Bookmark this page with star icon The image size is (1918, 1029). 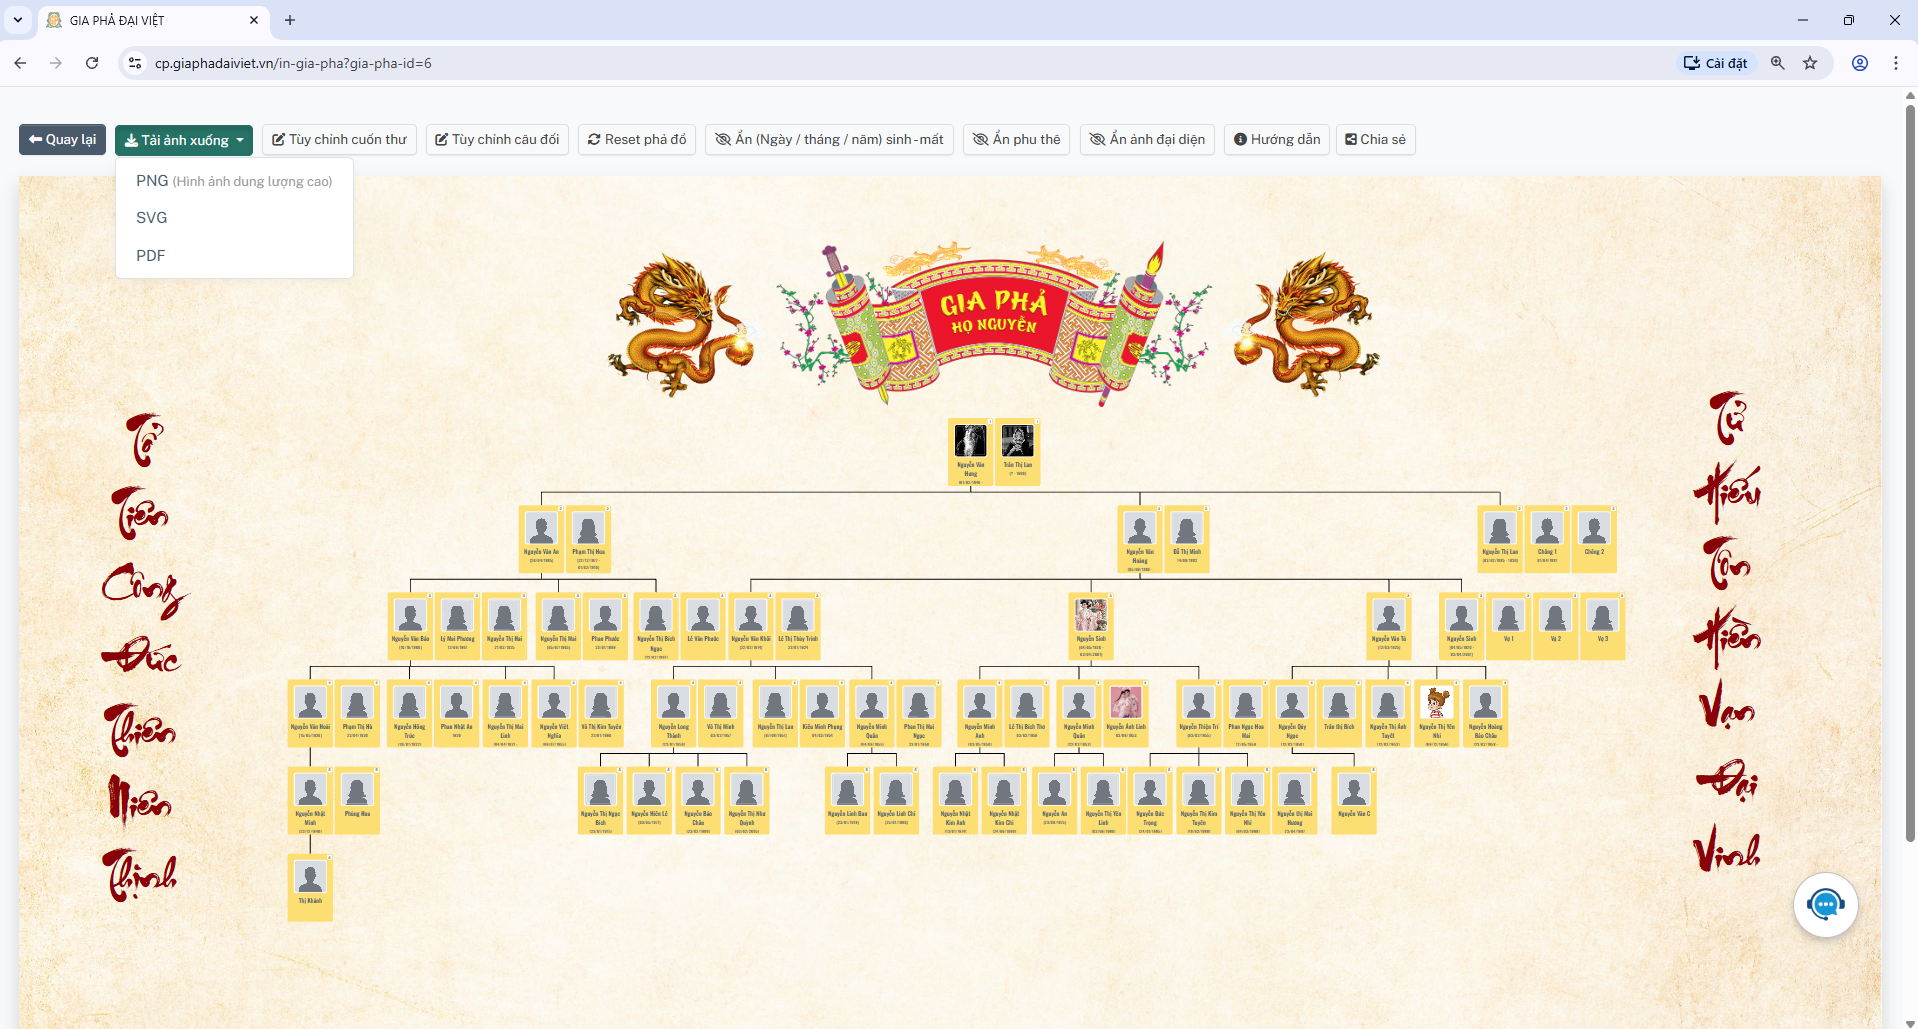(1810, 63)
